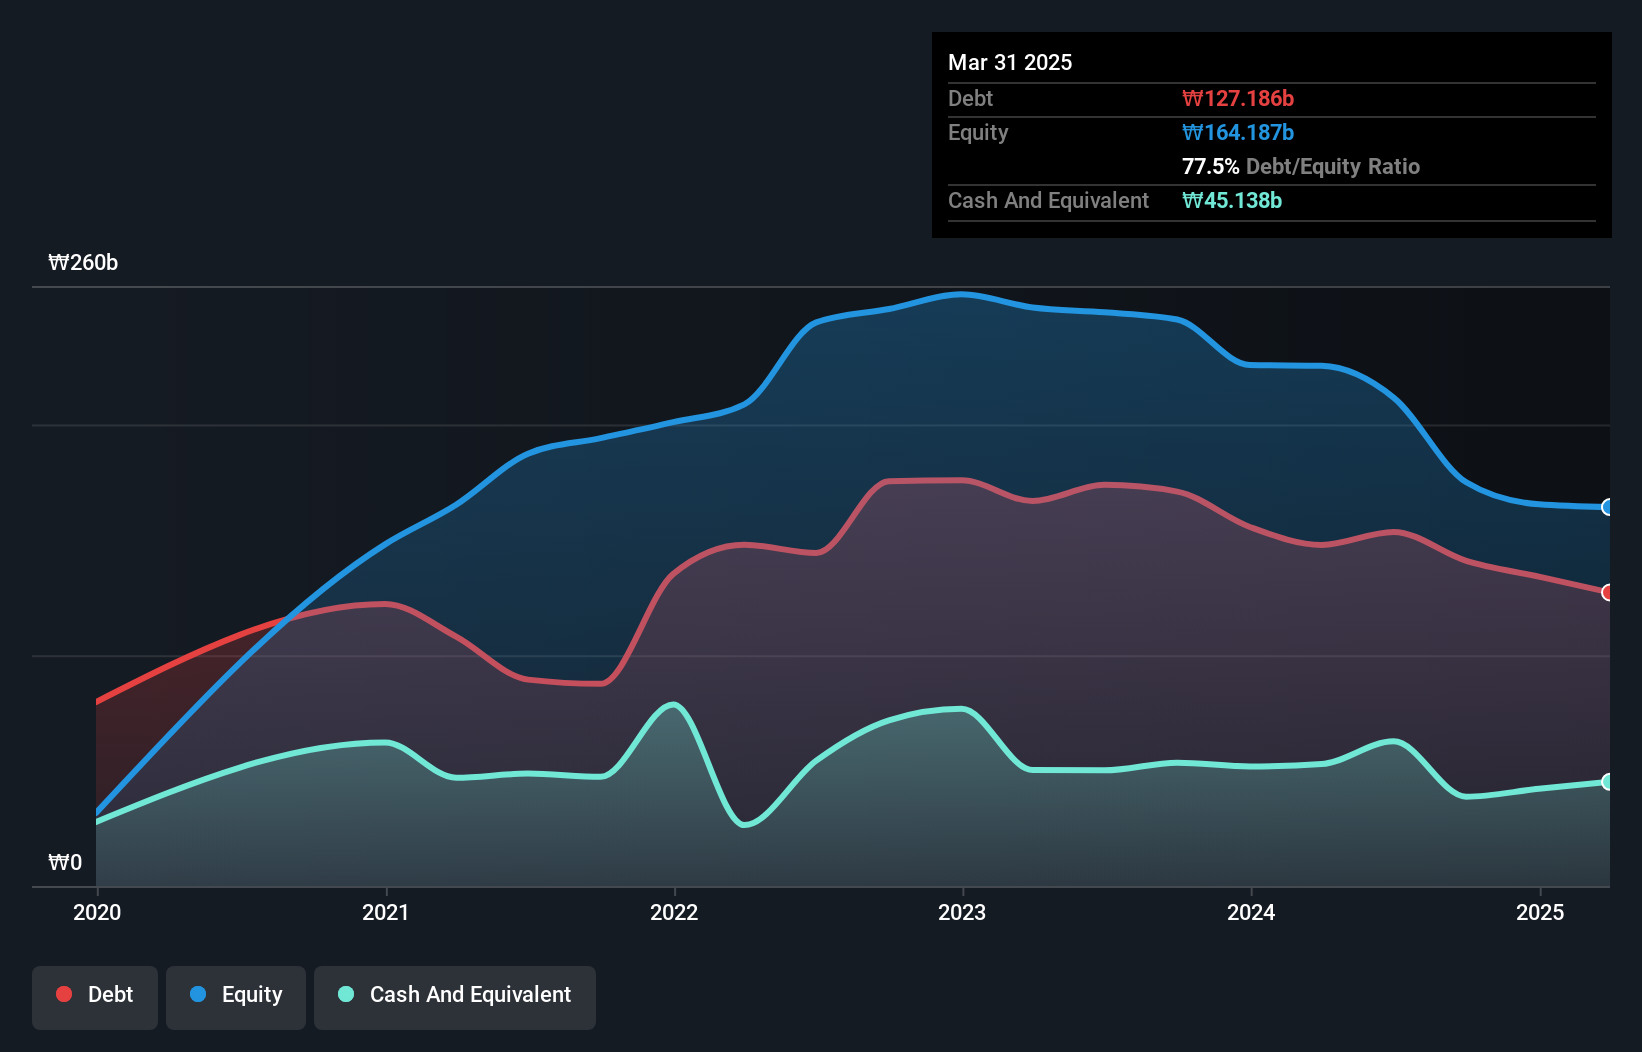Click the 77.5% Debt/Equity Ratio text
1642x1052 pixels.
(x=1301, y=166)
